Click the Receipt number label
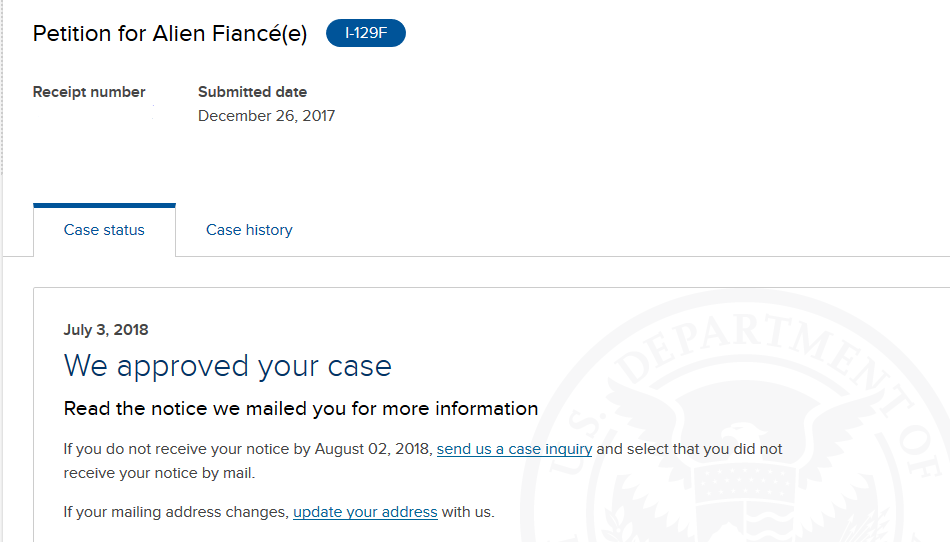950x542 pixels. (x=89, y=92)
